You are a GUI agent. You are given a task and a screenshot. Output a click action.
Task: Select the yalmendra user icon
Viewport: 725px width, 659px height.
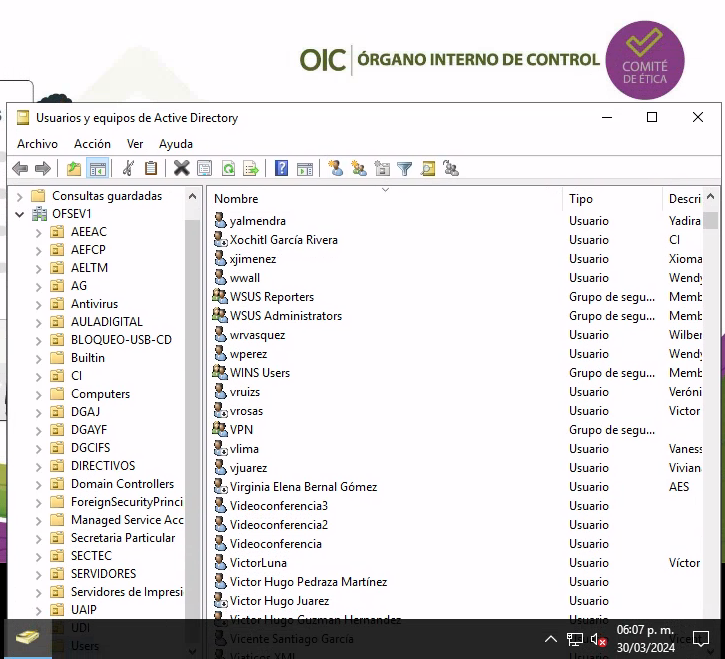pyautogui.click(x=221, y=221)
